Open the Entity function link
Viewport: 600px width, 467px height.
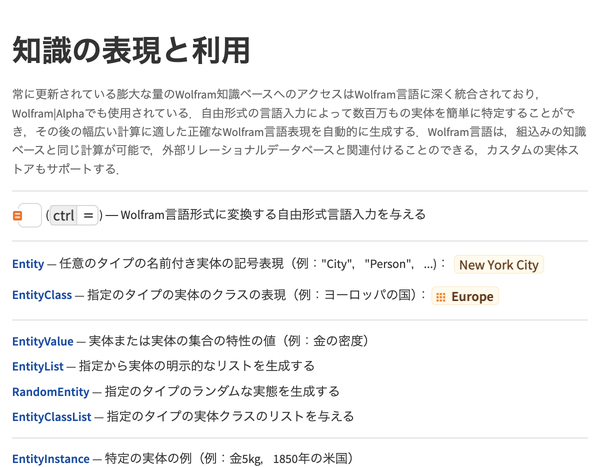[x=28, y=264]
